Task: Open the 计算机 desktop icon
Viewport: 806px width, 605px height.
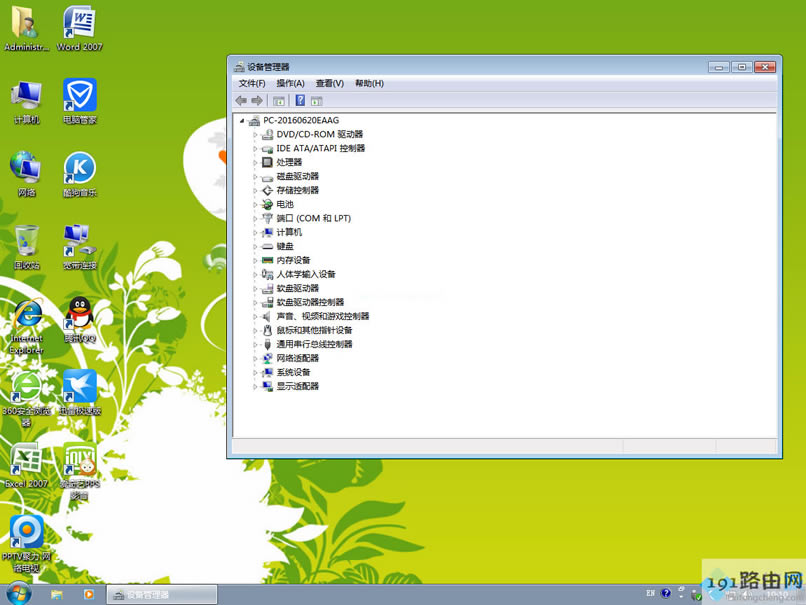Action: (27, 102)
